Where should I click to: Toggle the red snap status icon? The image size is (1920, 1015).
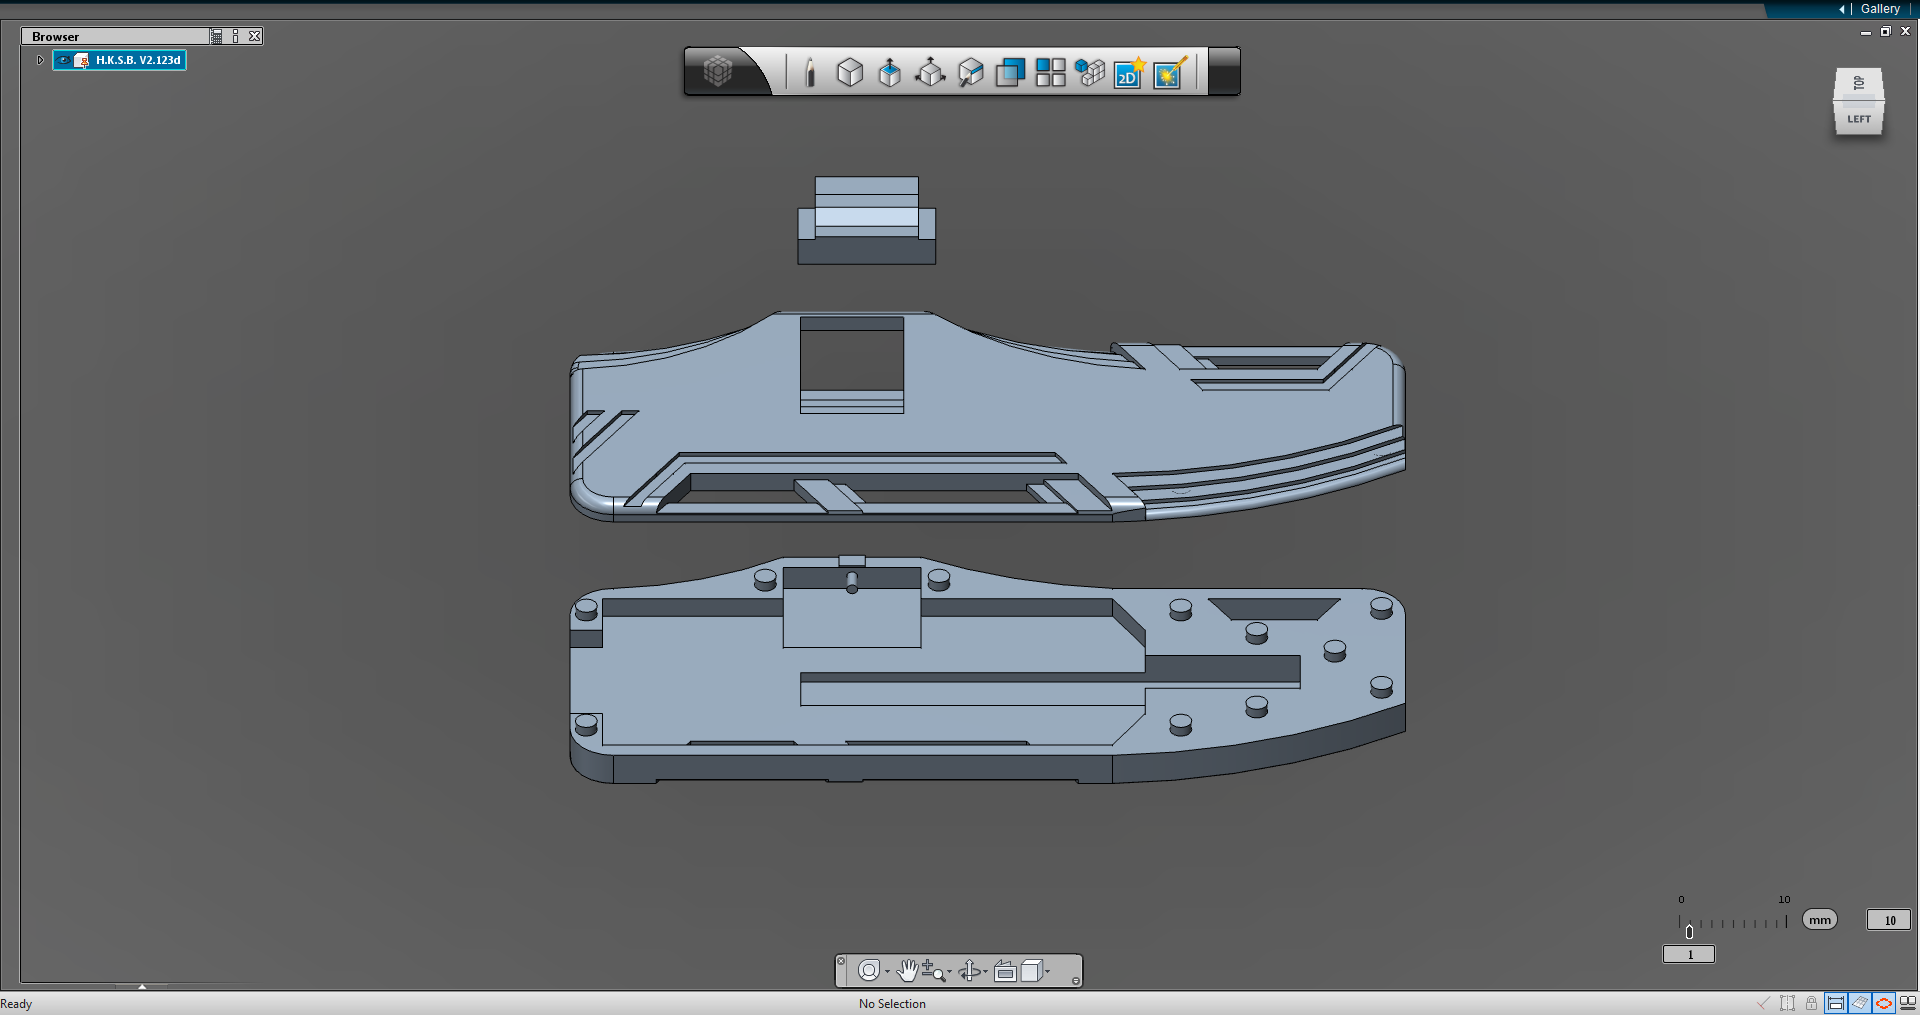(x=1884, y=1003)
